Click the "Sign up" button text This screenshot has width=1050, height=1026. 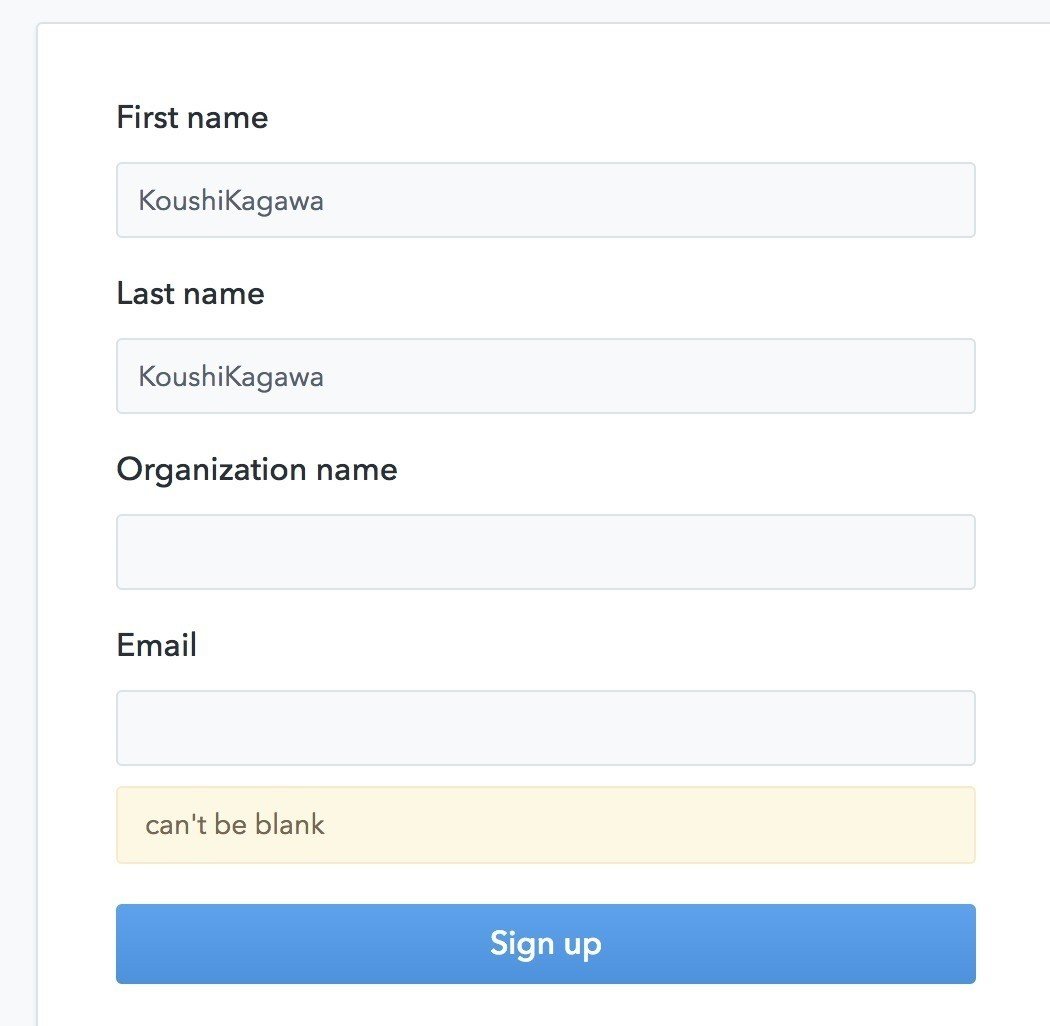pos(545,944)
